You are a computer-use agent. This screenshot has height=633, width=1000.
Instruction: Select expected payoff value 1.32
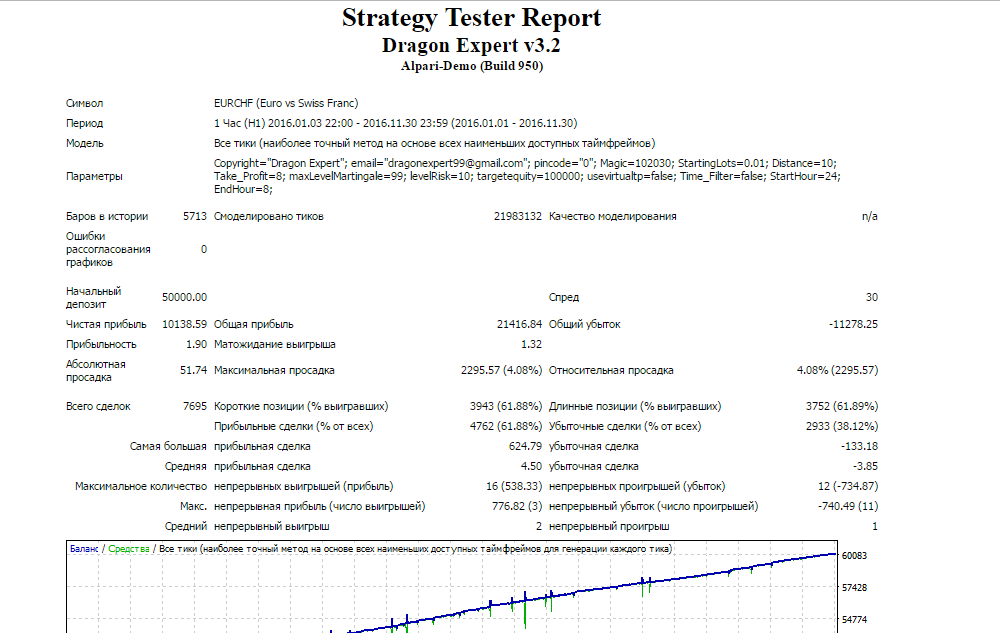(x=531, y=344)
